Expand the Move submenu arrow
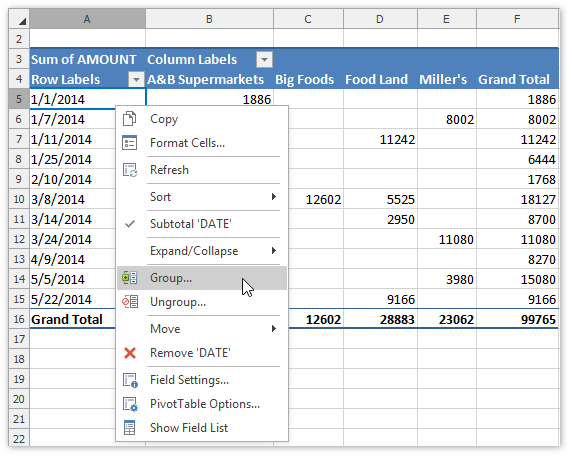Image resolution: width=572 pixels, height=458 pixels. pos(274,328)
